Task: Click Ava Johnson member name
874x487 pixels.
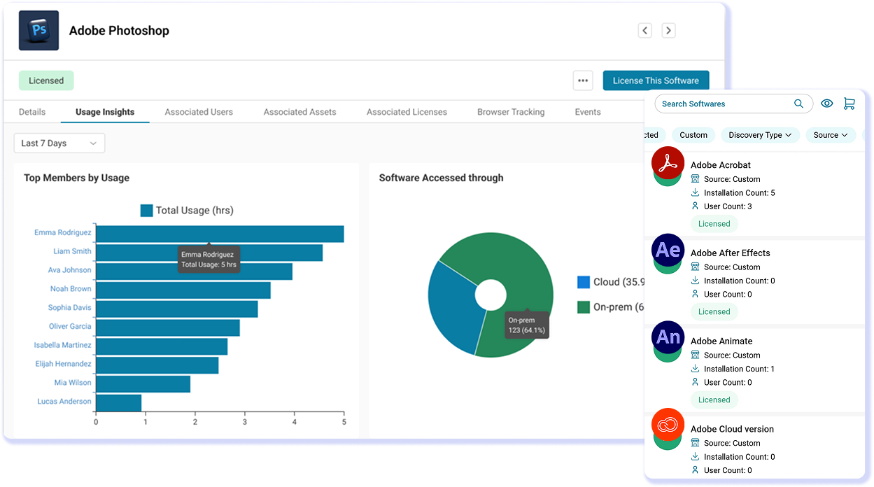Action: pos(69,270)
